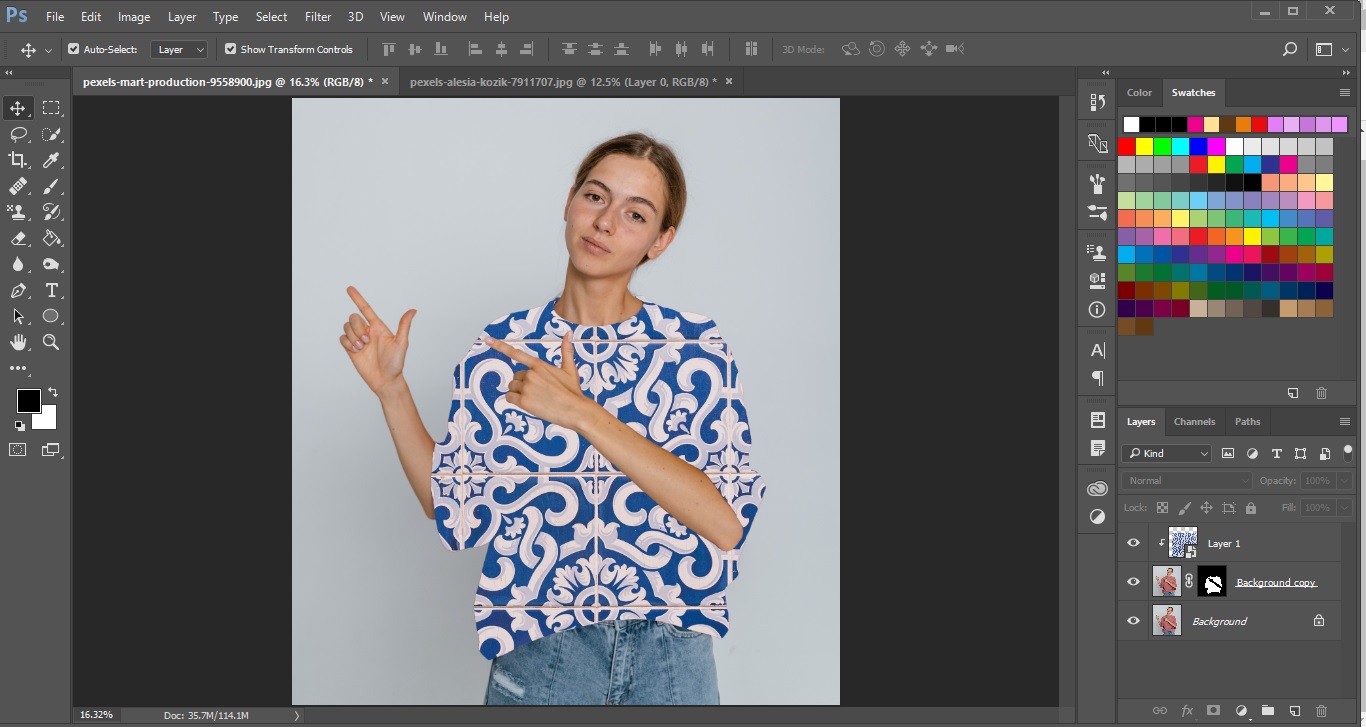Choose the Lasso tool
Image resolution: width=1366 pixels, height=727 pixels.
18,134
